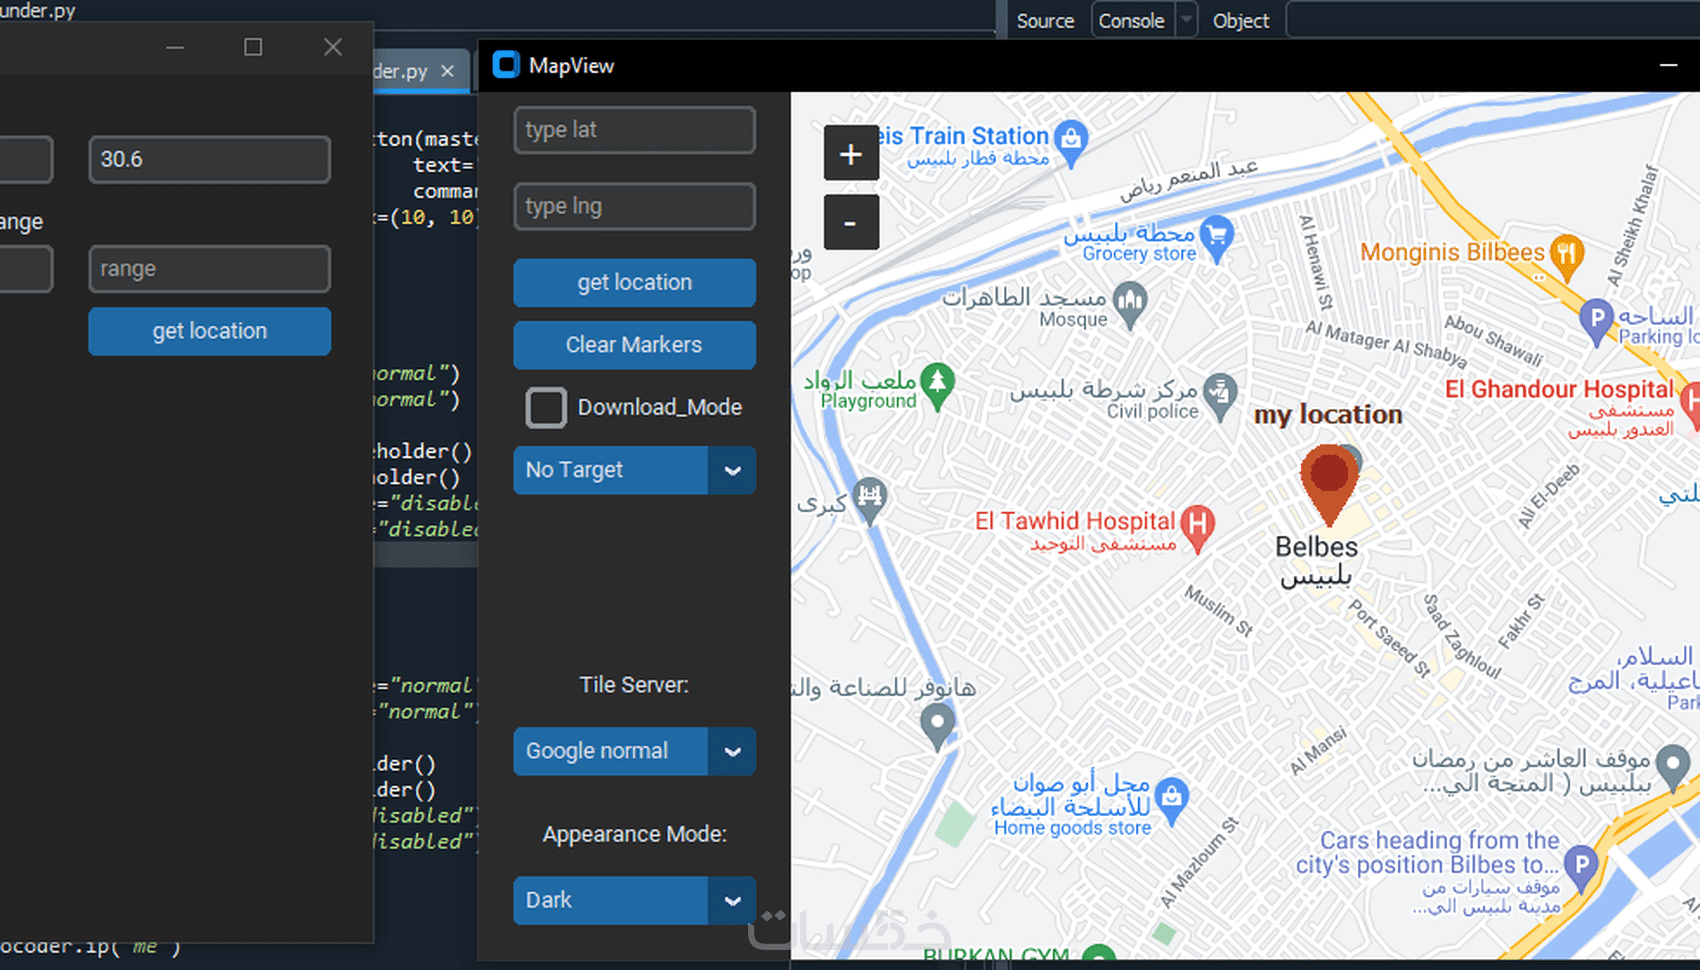Click the Object text box in IDE

click(x=1492, y=20)
